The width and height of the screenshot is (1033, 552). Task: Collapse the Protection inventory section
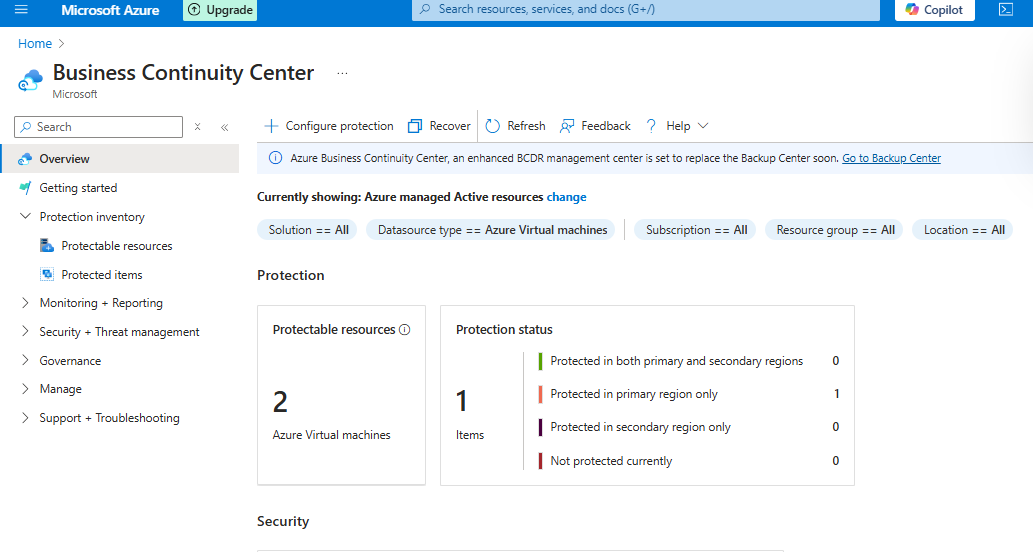26,217
